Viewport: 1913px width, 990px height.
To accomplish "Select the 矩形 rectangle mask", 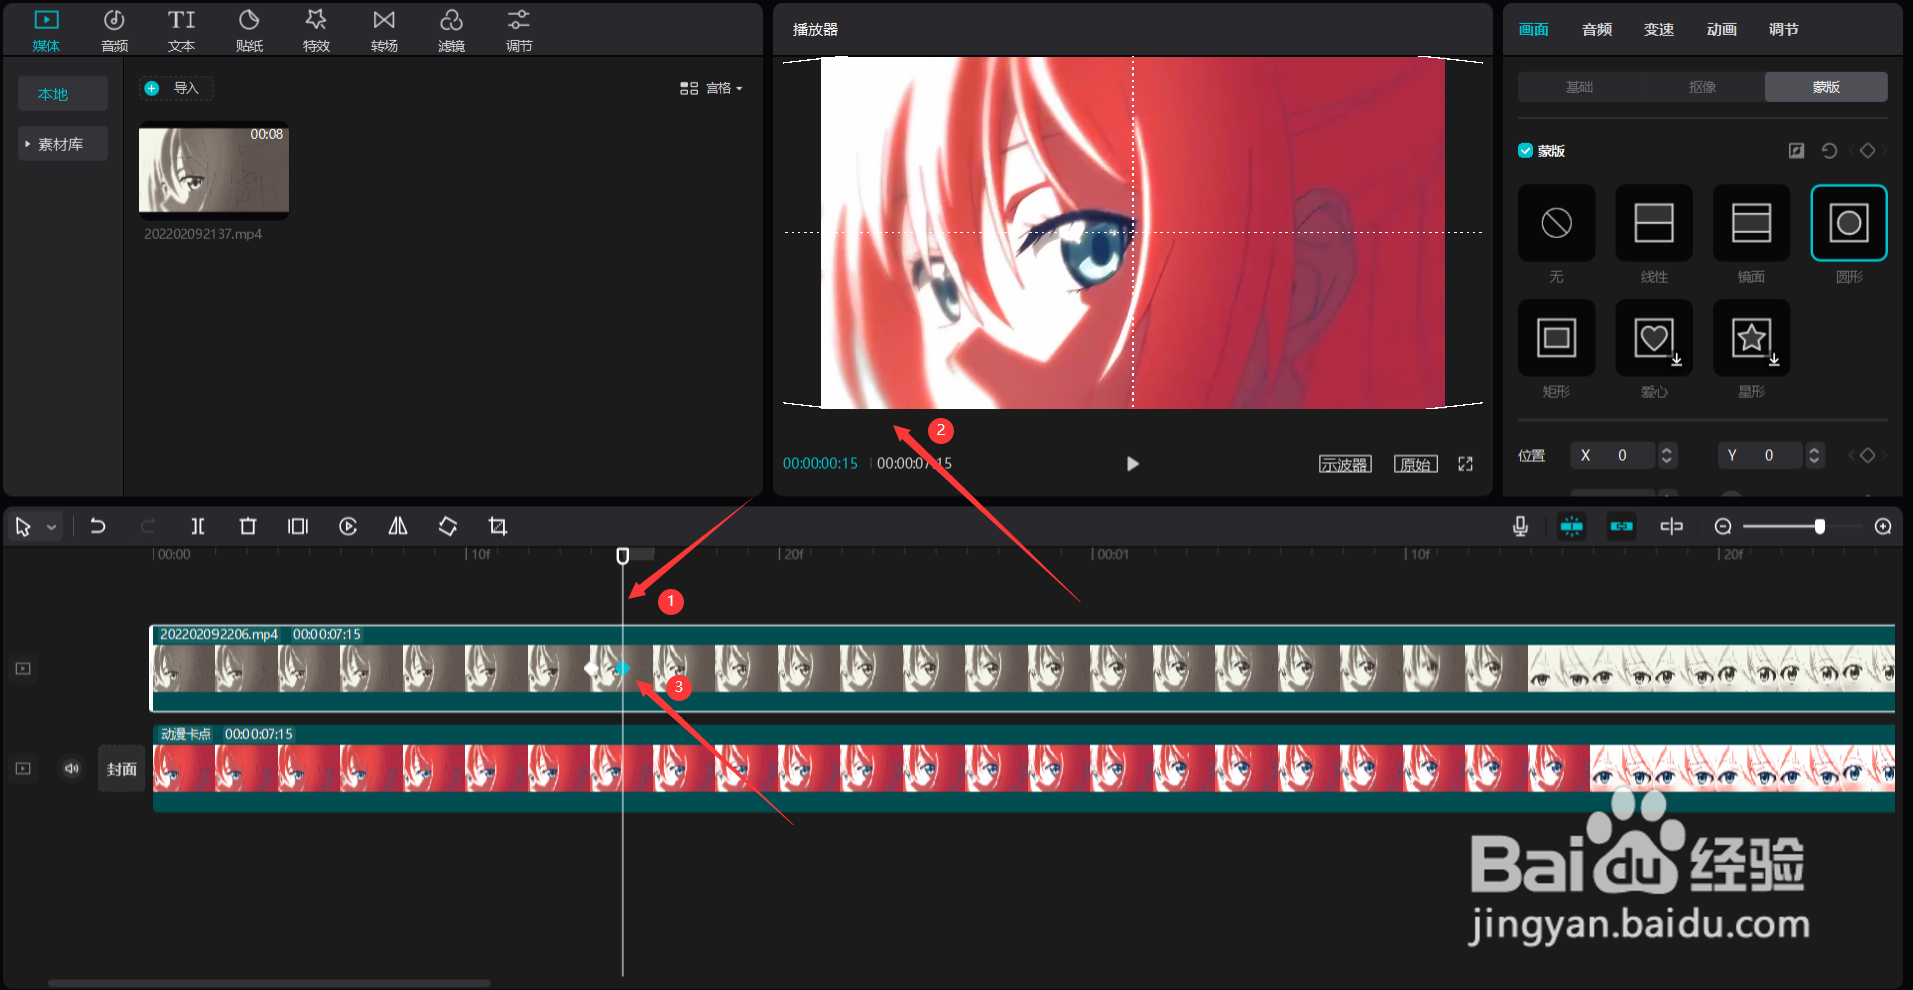I will (x=1556, y=338).
